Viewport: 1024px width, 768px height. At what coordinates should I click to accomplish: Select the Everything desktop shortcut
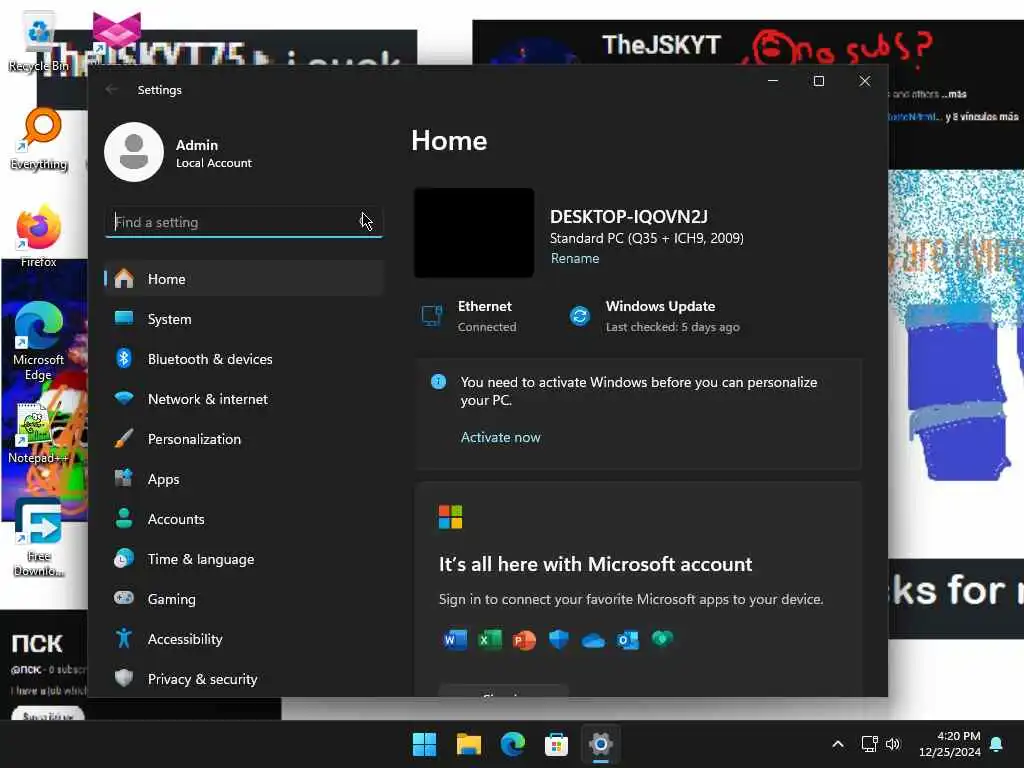click(x=39, y=140)
